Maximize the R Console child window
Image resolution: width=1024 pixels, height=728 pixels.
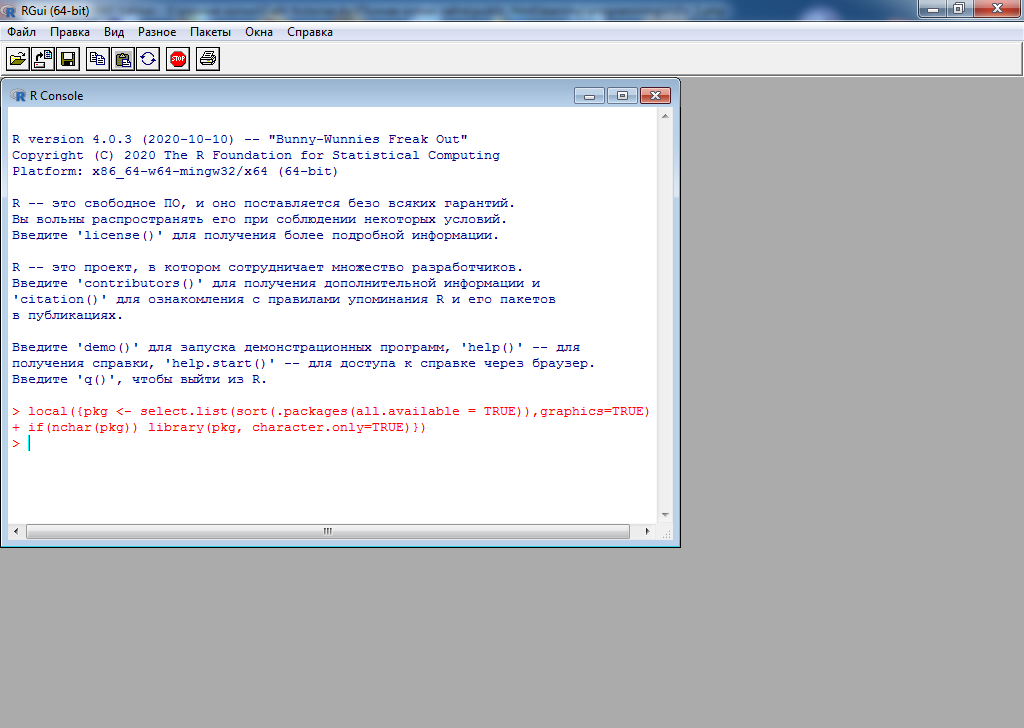622,96
